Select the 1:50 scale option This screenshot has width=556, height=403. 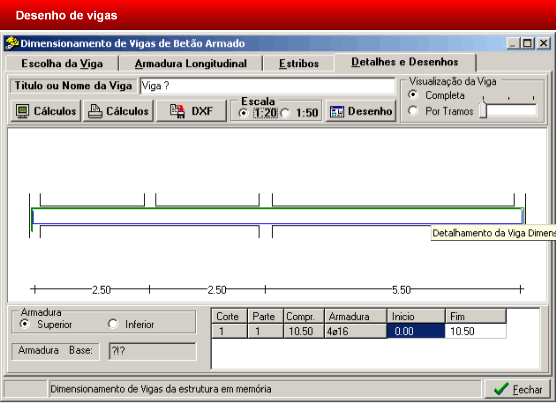pyautogui.click(x=285, y=113)
